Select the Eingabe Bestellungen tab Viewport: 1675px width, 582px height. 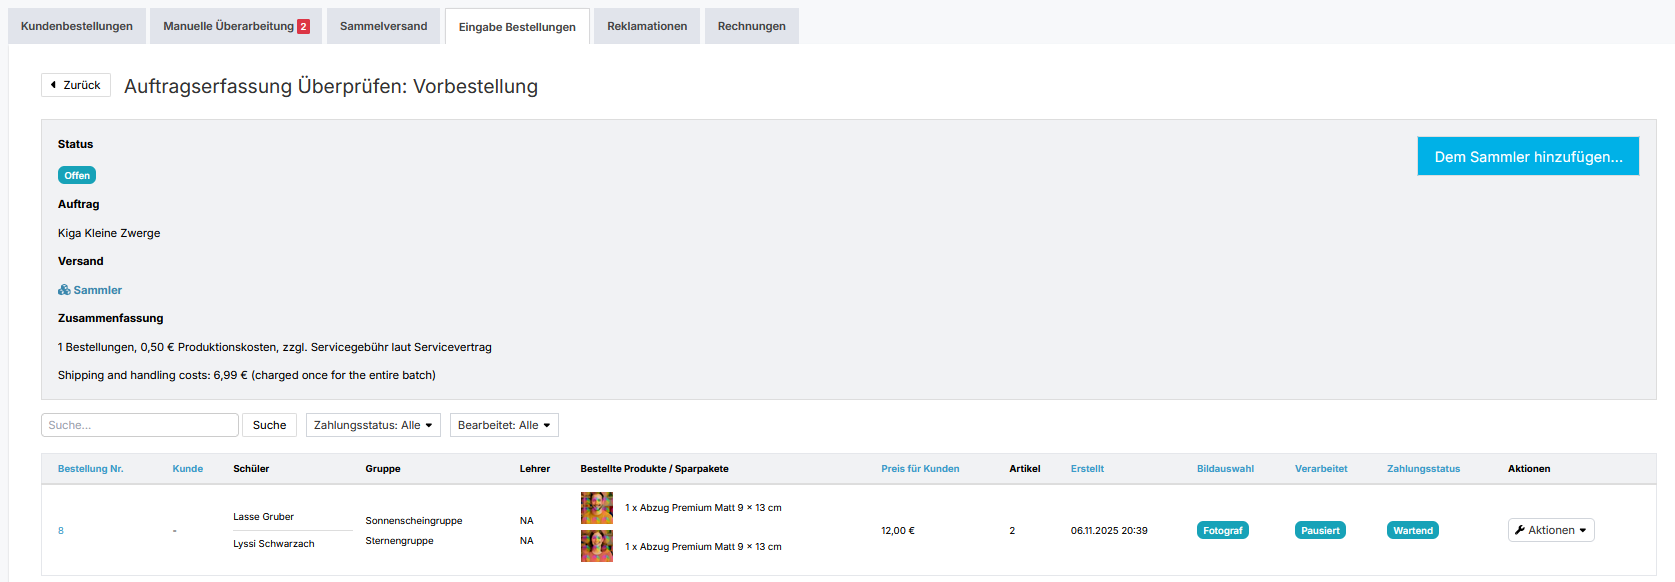coord(517,27)
